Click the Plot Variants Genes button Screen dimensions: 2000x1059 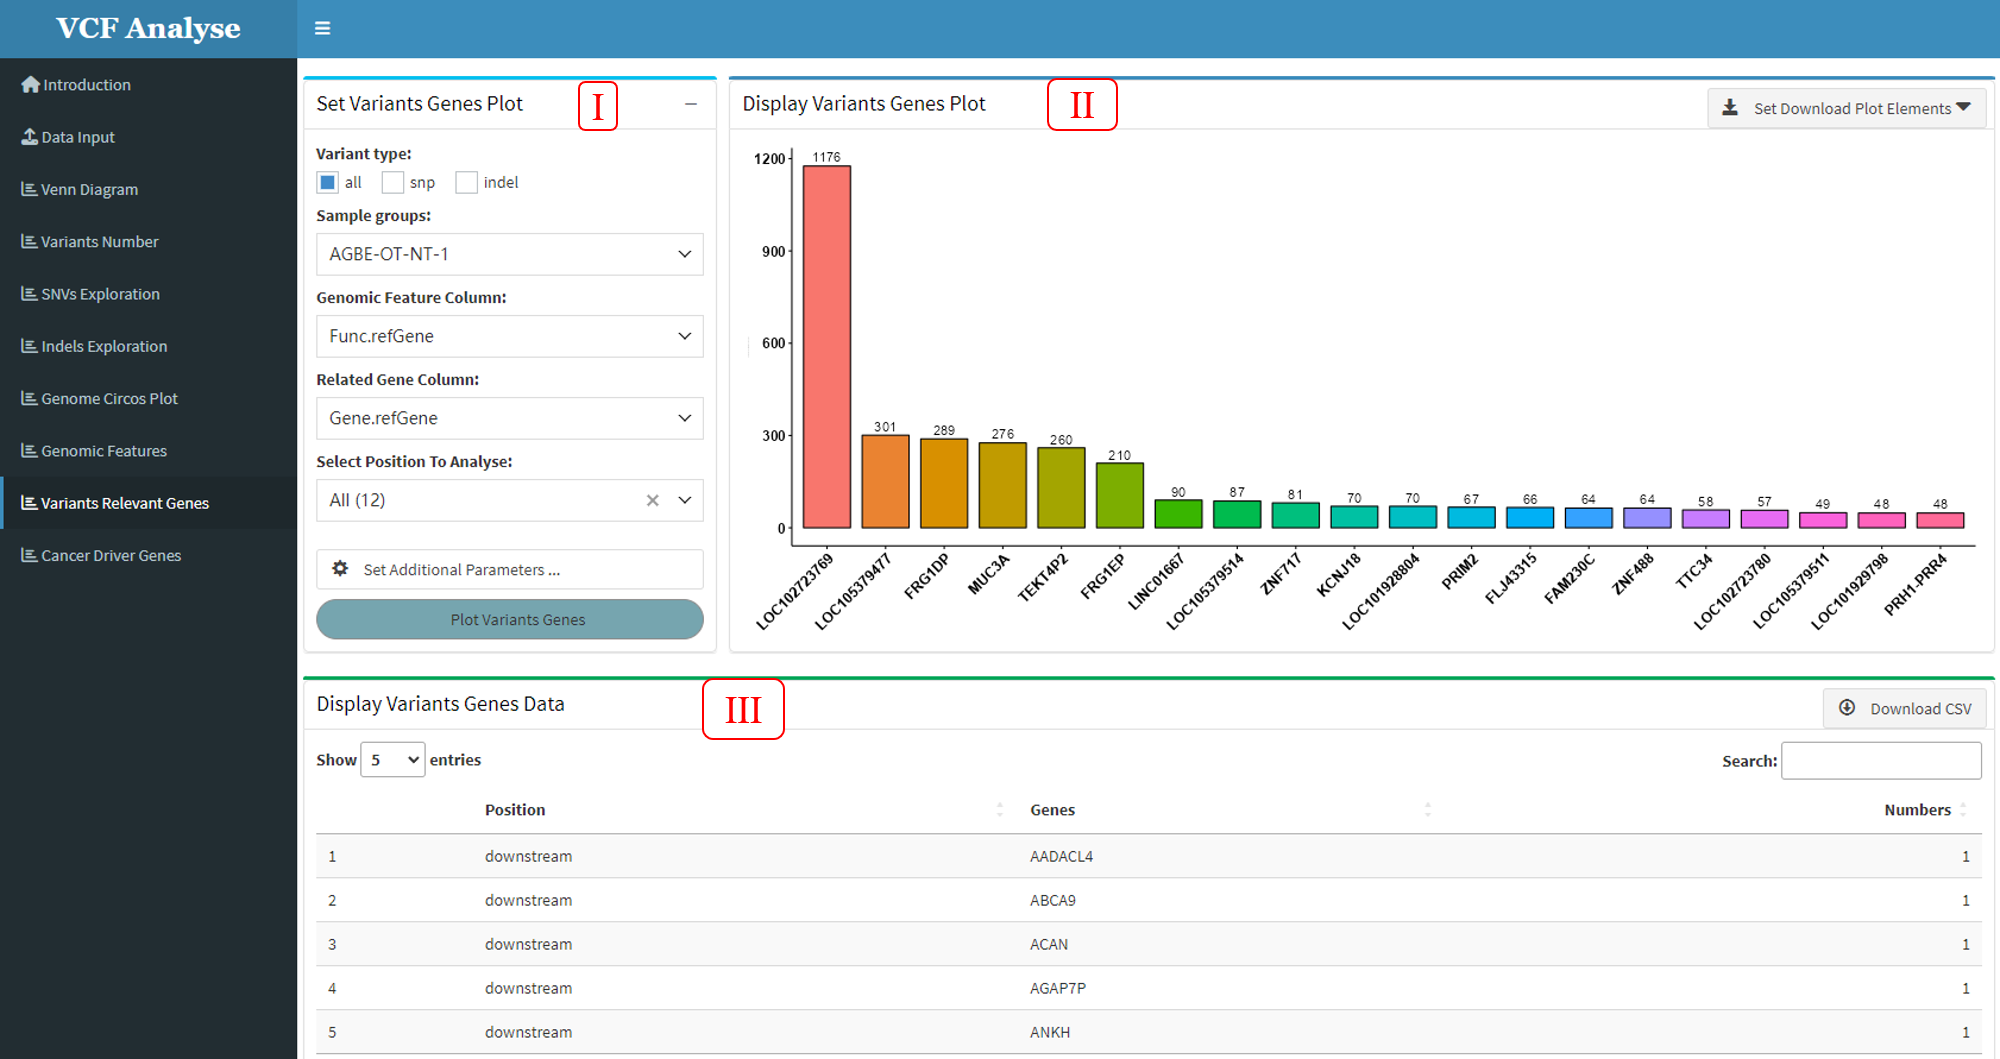click(510, 619)
